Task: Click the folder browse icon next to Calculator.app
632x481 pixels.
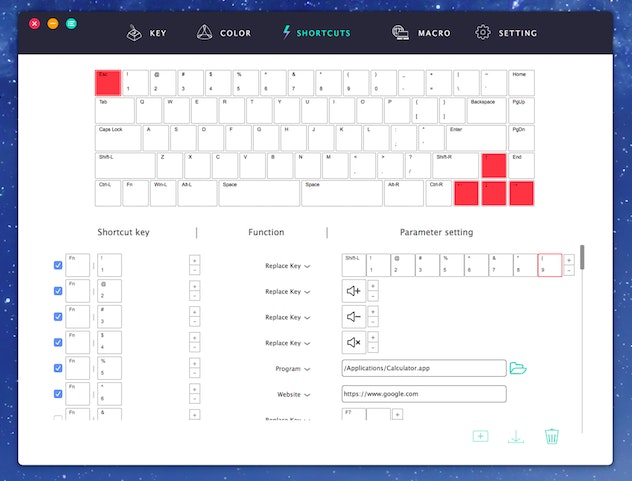Action: pyautogui.click(x=517, y=368)
